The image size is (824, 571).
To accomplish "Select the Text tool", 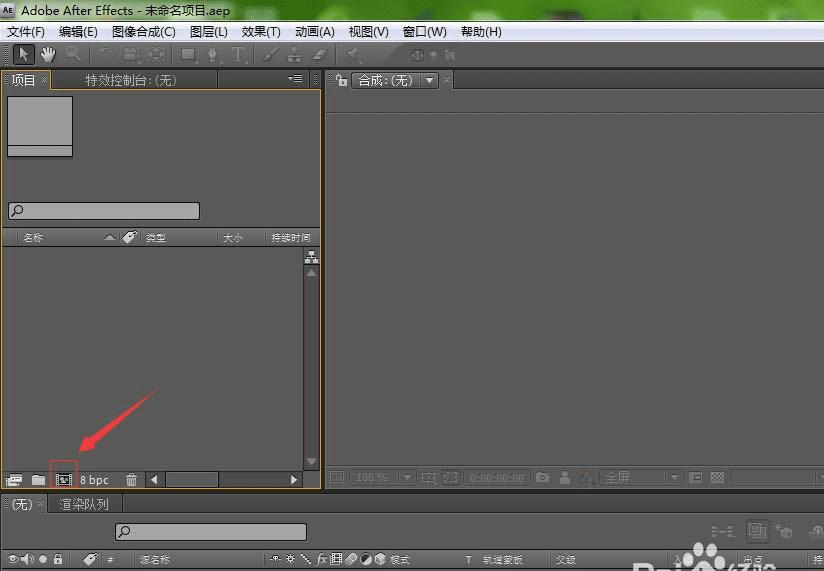I will click(x=238, y=54).
